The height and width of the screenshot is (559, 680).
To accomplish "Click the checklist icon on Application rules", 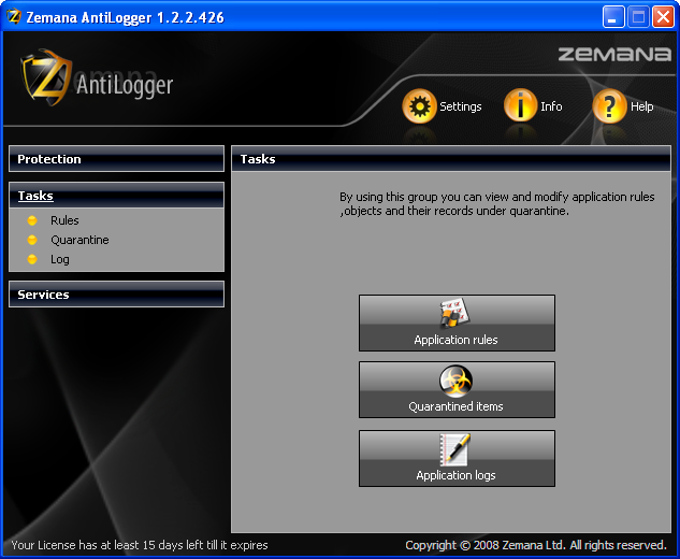I will pyautogui.click(x=454, y=313).
